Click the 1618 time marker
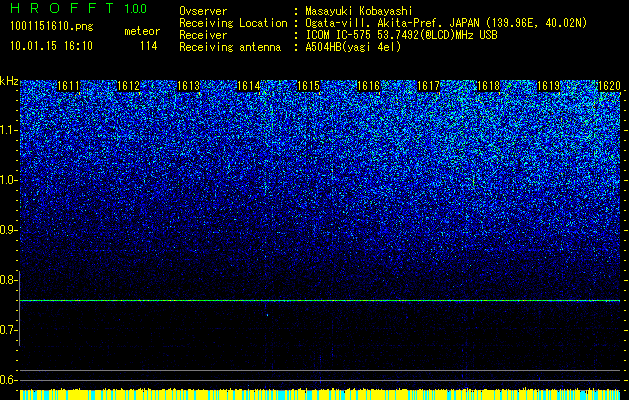 pos(489,86)
